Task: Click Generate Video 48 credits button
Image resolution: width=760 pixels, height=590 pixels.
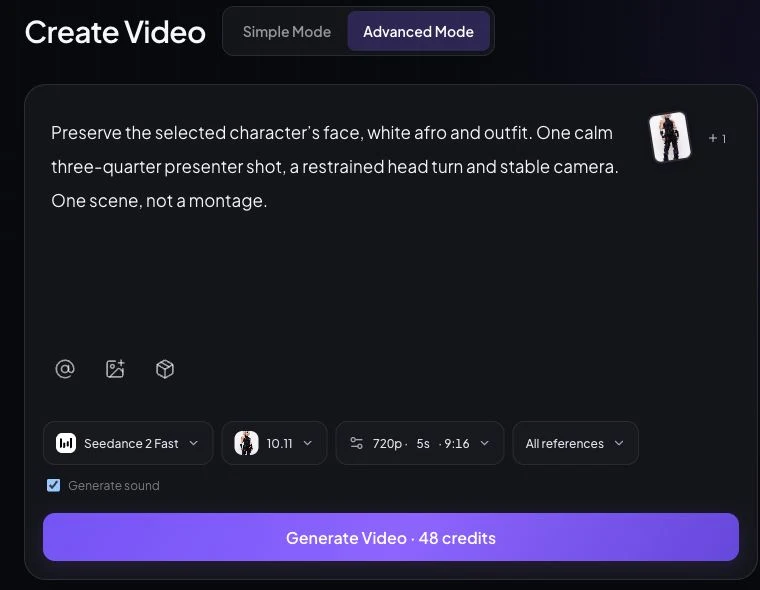Action: coord(391,537)
